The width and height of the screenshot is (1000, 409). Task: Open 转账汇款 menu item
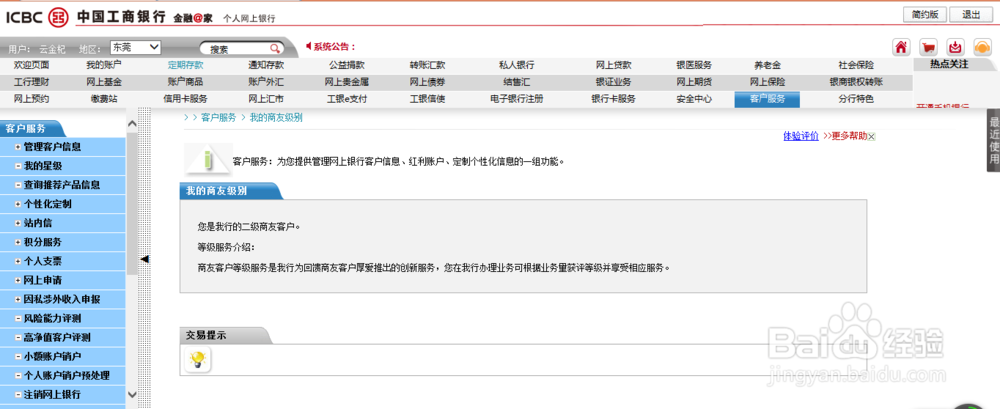(427, 65)
